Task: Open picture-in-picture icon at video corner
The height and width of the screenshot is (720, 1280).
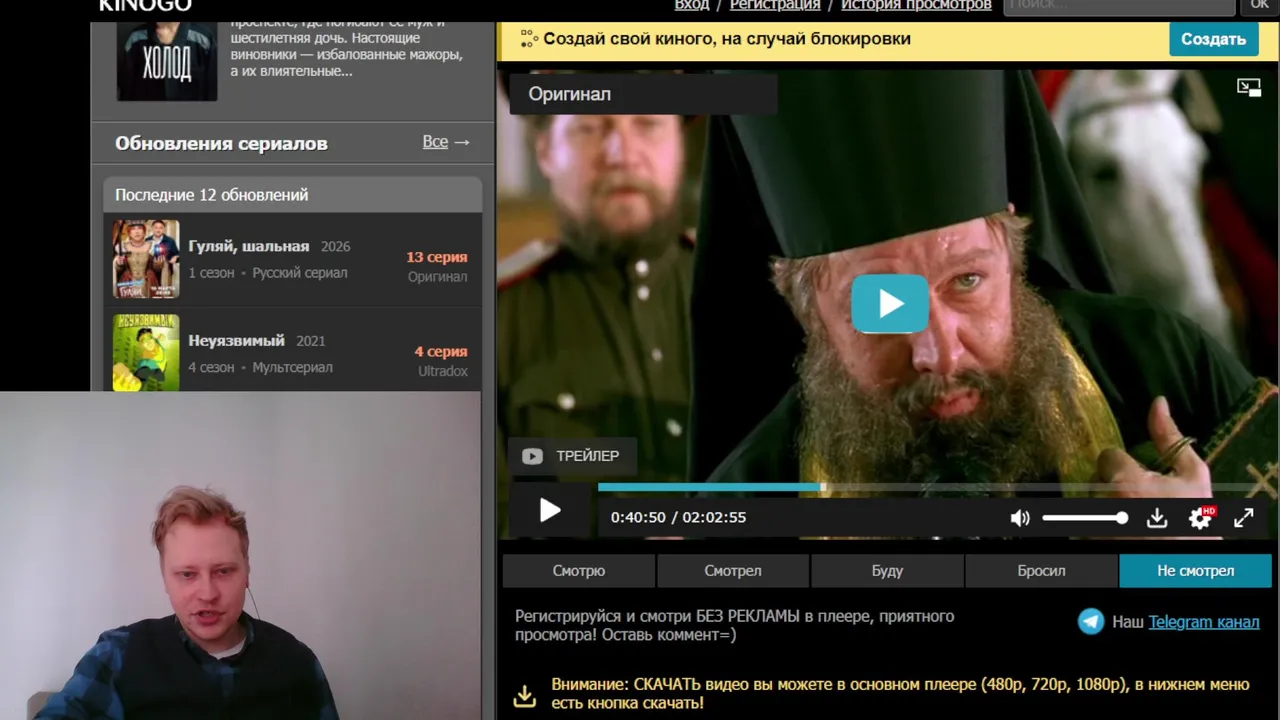Action: click(1249, 87)
